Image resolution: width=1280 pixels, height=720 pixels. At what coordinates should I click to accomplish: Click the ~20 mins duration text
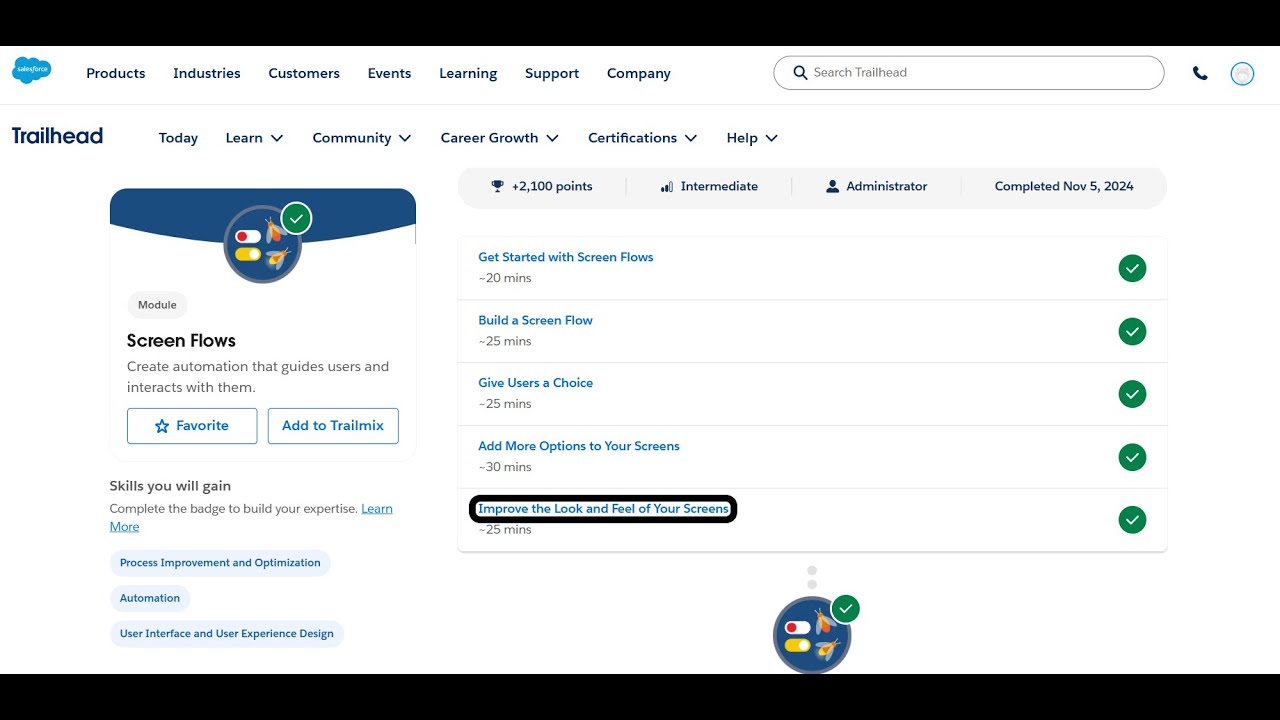point(505,278)
